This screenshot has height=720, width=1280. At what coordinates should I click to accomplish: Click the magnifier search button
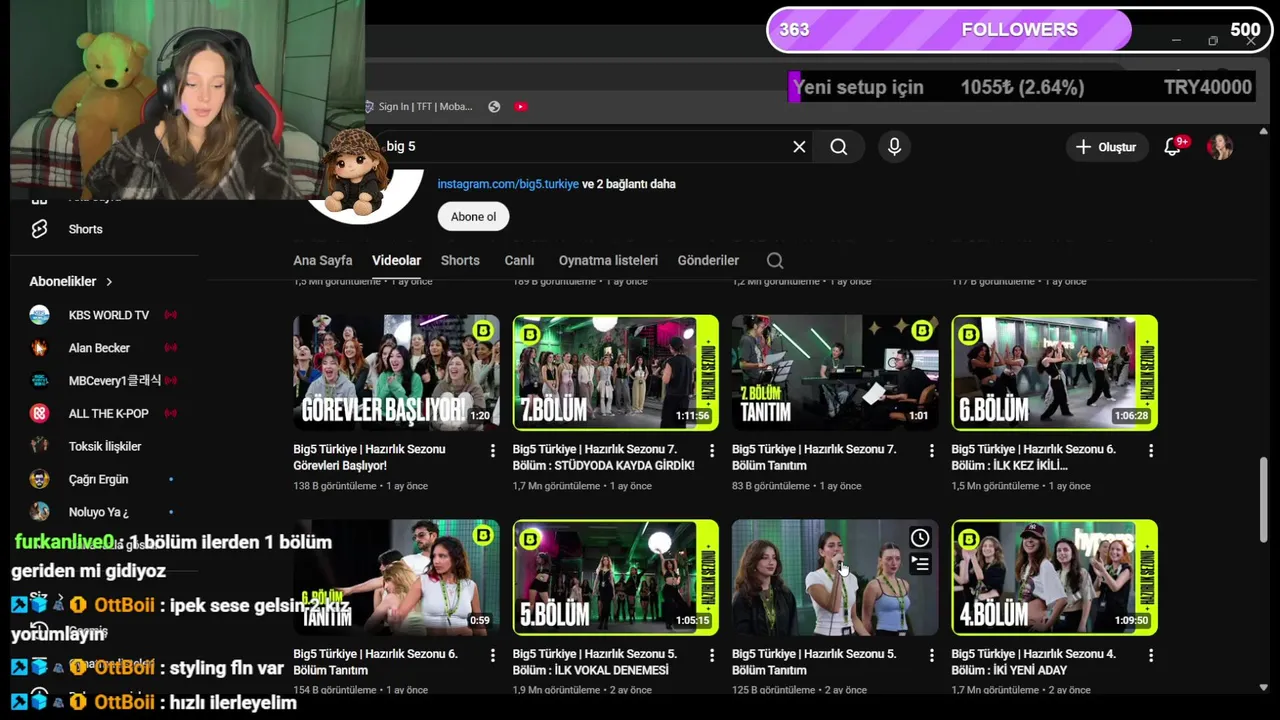pyautogui.click(x=839, y=147)
